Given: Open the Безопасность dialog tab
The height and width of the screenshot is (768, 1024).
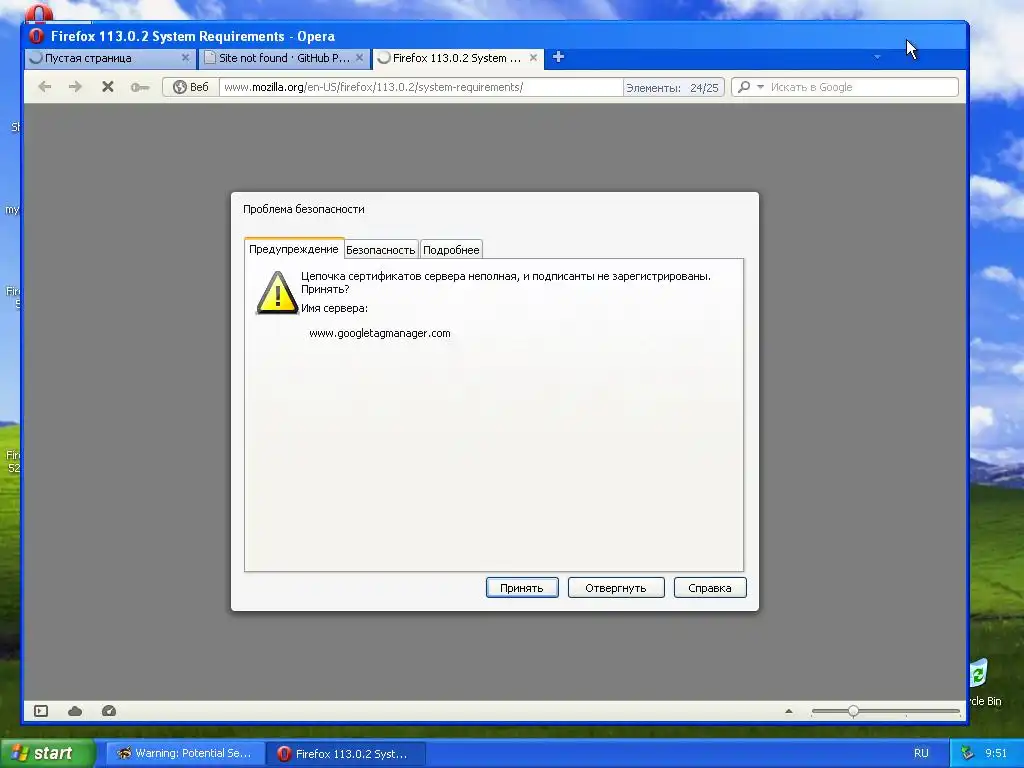Looking at the screenshot, I should (381, 249).
